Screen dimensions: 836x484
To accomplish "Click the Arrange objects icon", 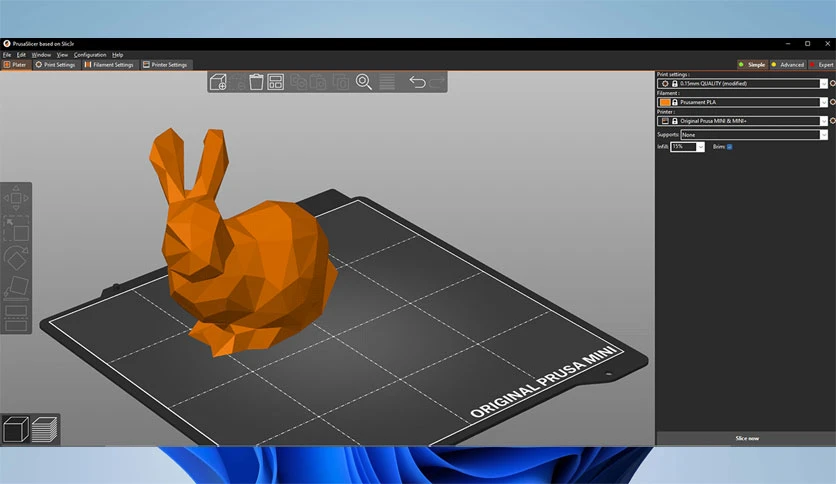I will point(276,82).
